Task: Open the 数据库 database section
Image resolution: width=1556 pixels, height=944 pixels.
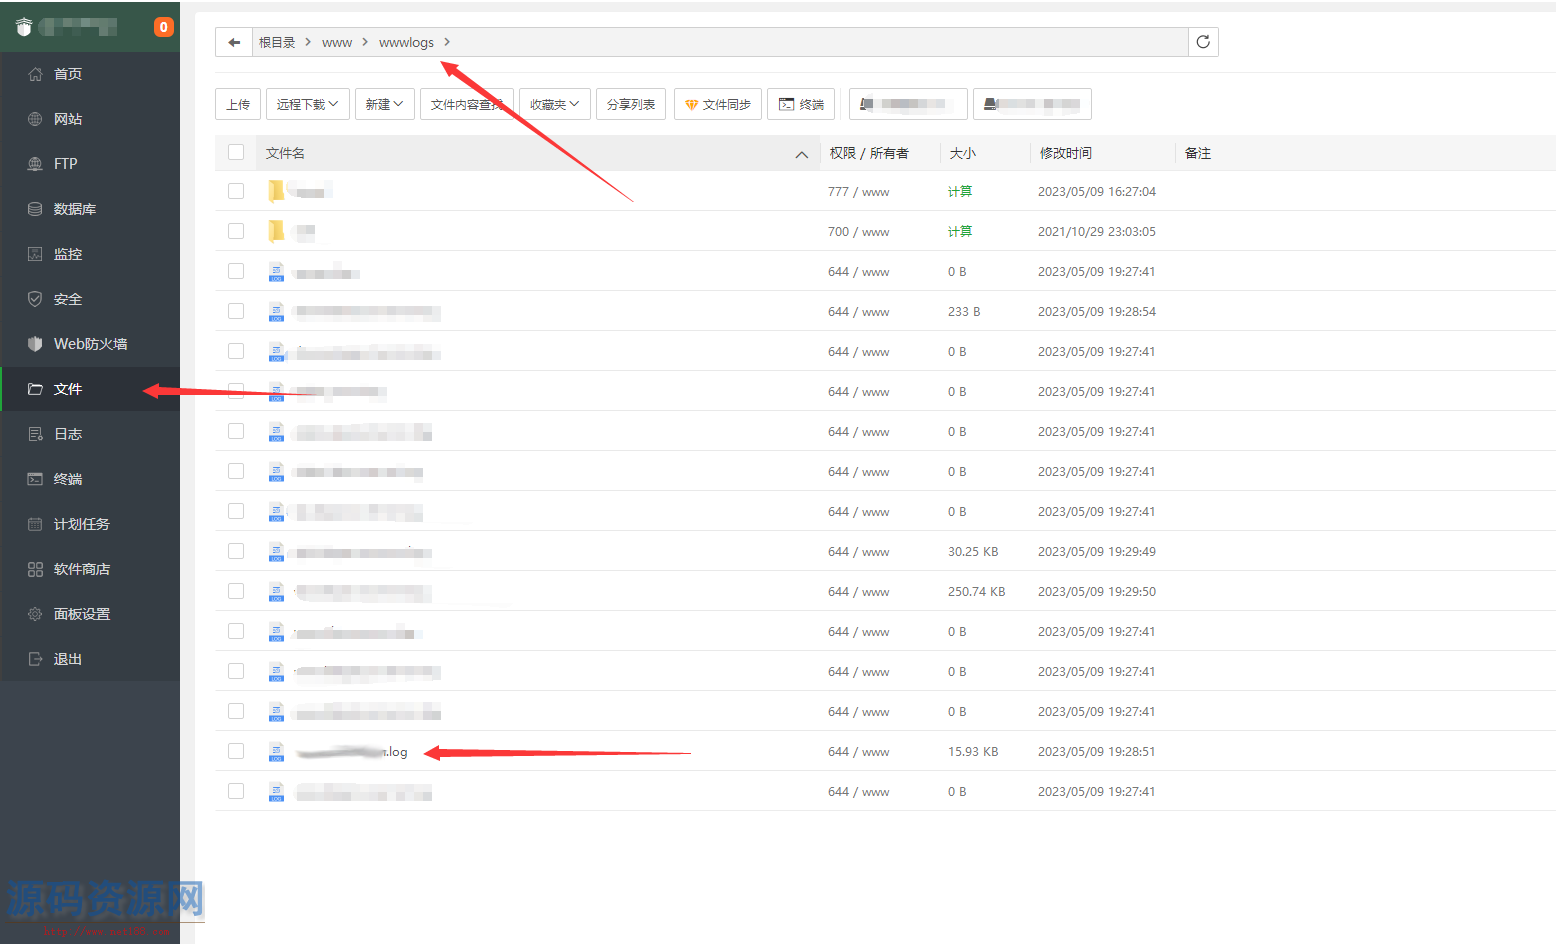Action: click(74, 209)
